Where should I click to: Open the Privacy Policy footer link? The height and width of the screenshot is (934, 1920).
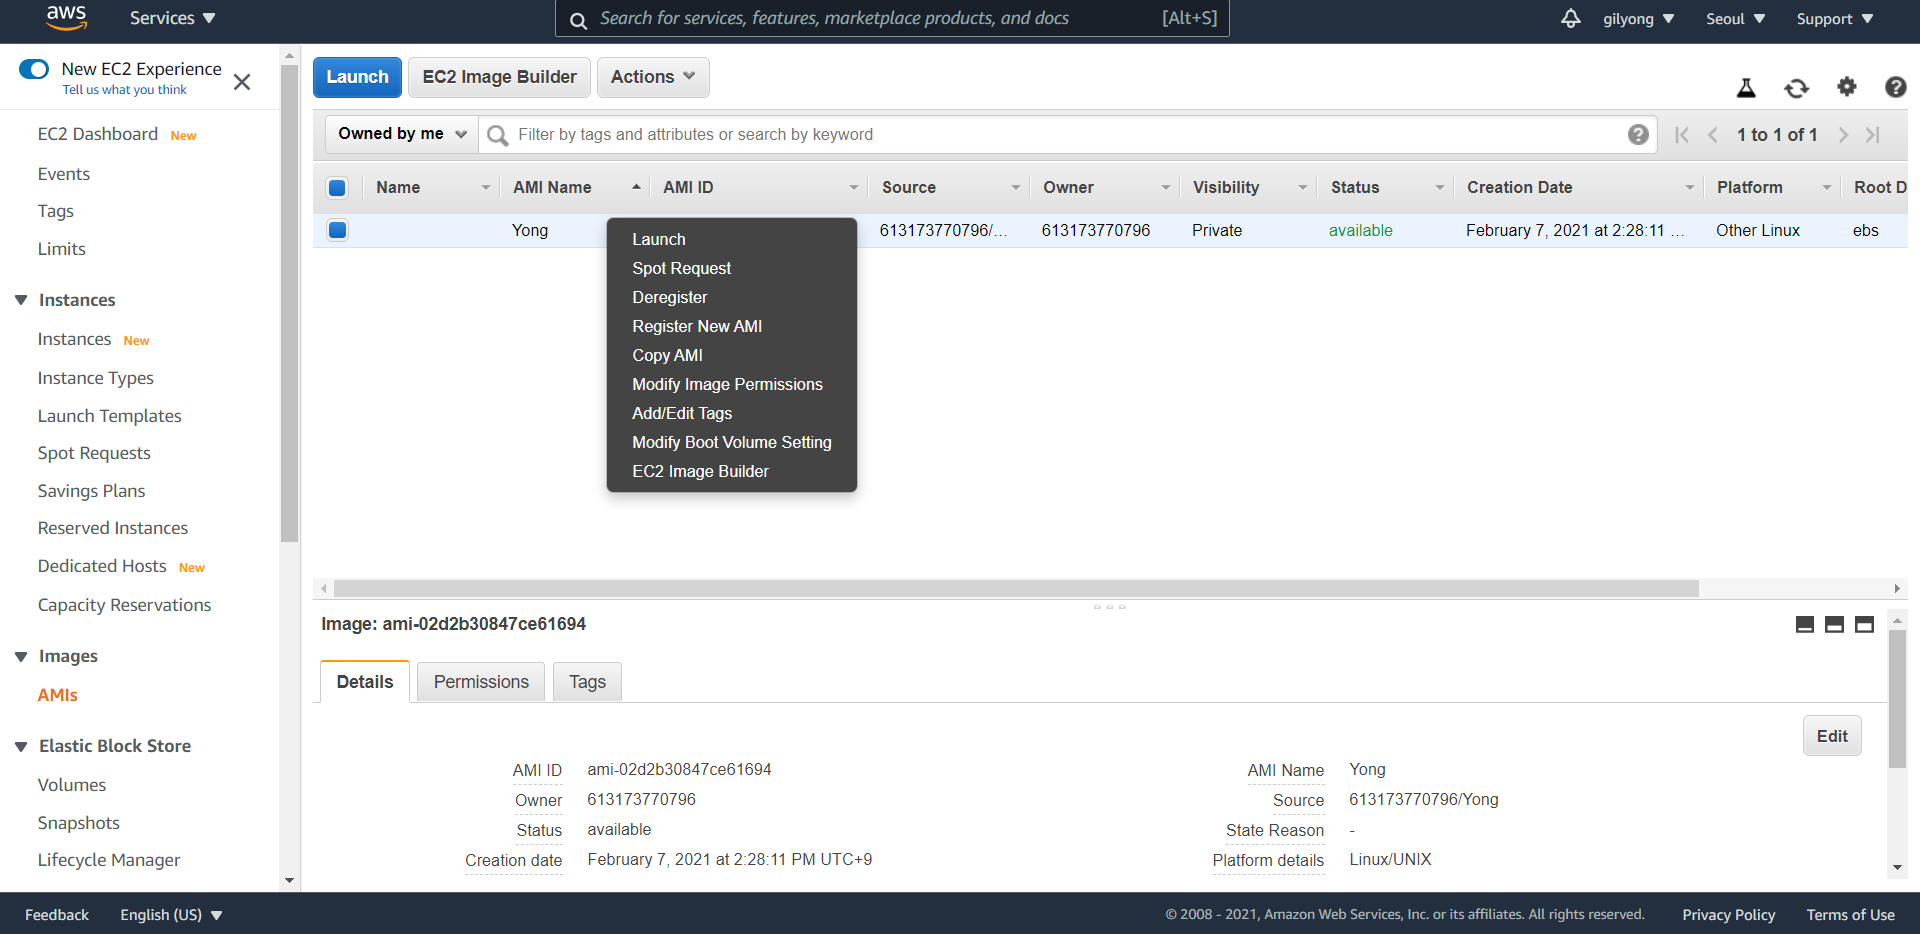(x=1728, y=915)
